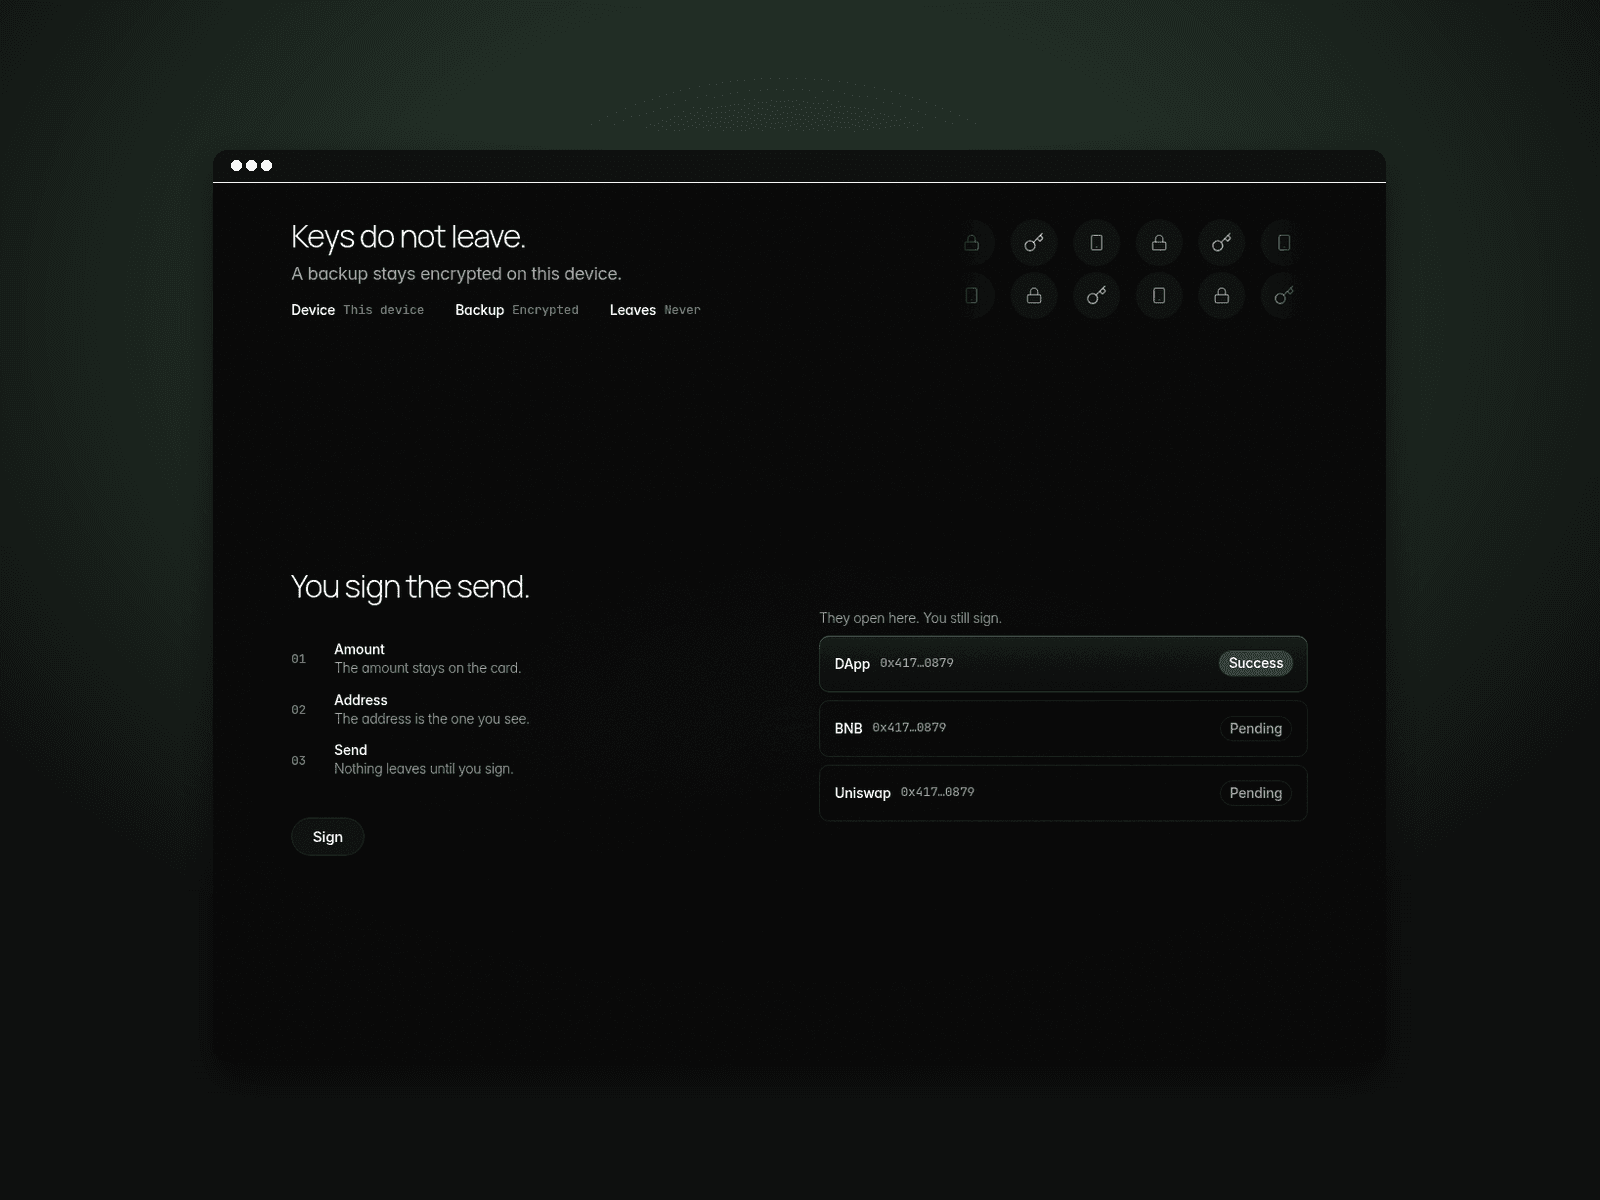Click the 'You sign the send.' heading

(x=410, y=587)
